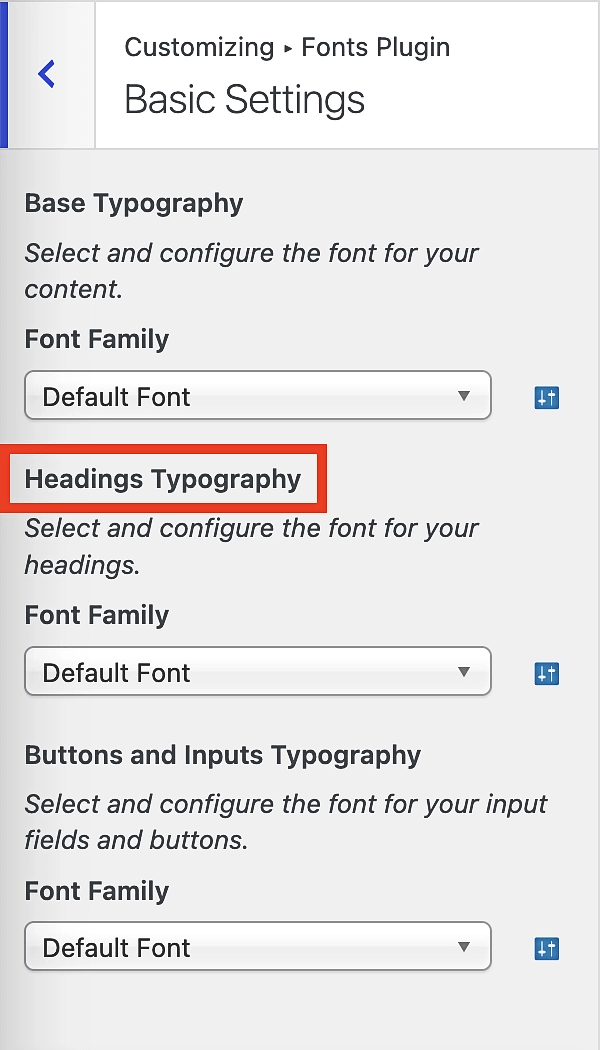The image size is (600, 1050).
Task: Click the Customizing breadcrumb text
Action: pyautogui.click(x=199, y=47)
